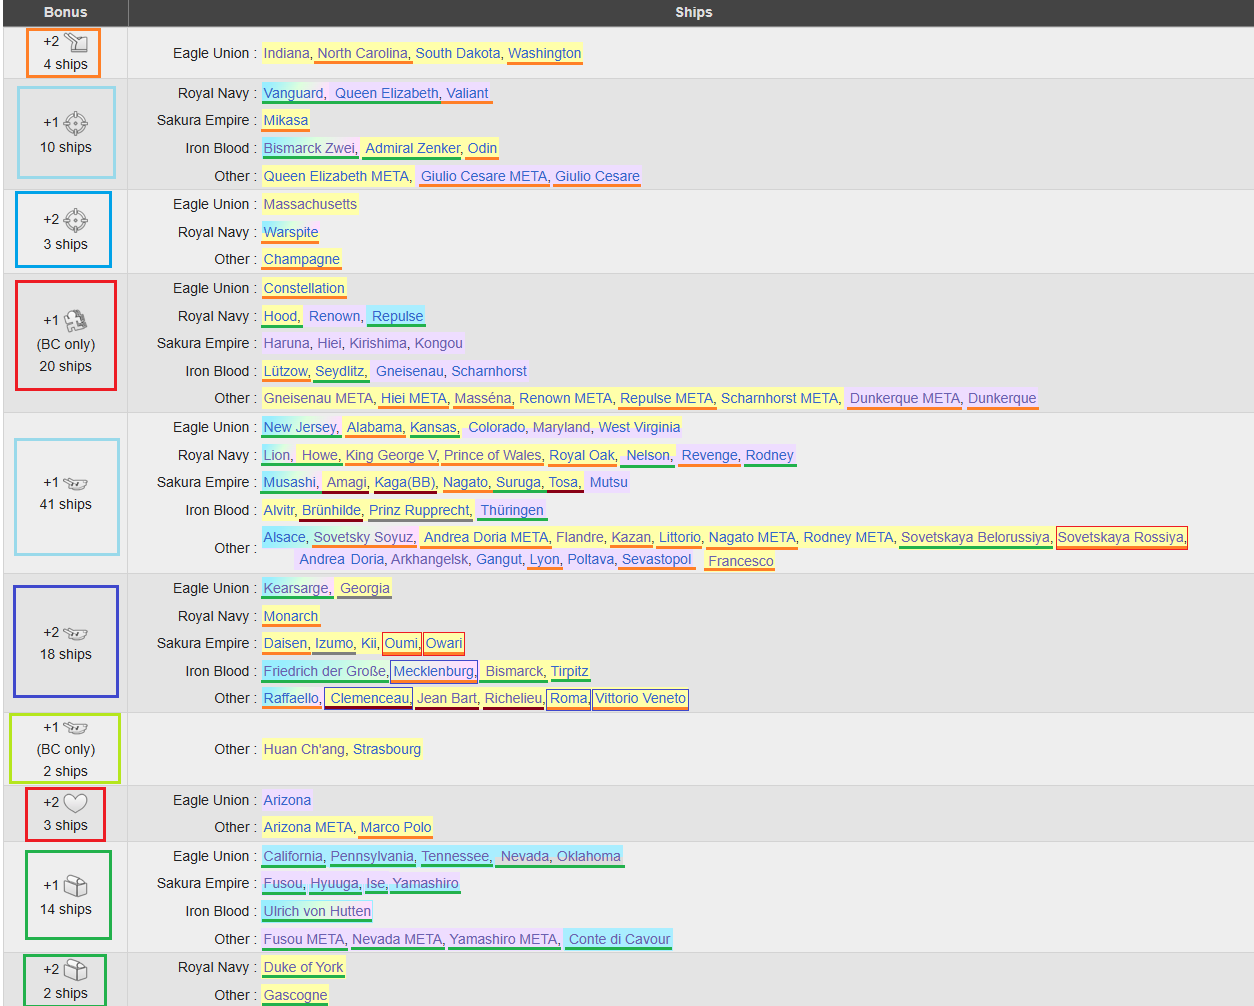The image size is (1254, 1006).
Task: Open the Brünhilde ship link
Action: click(332, 510)
